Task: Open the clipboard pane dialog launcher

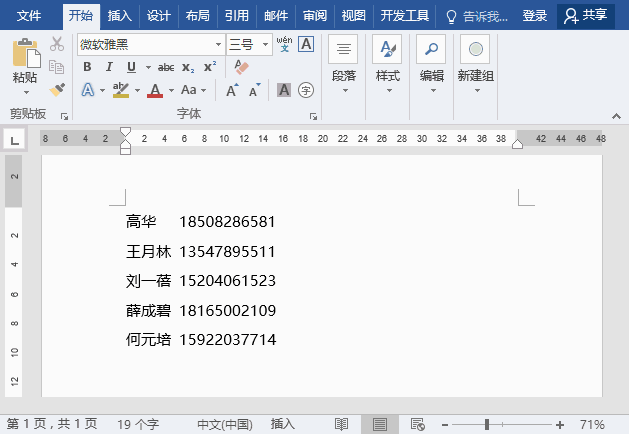Action: [x=64, y=116]
